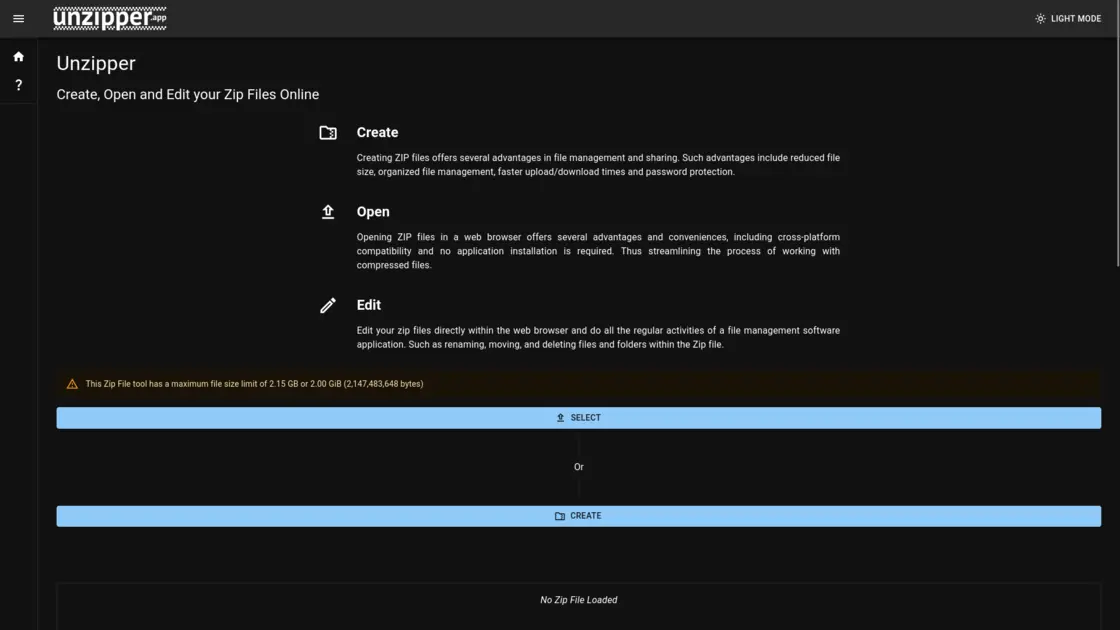This screenshot has width=1120, height=630.
Task: Click the unzipper.app logo
Action: [110, 17]
